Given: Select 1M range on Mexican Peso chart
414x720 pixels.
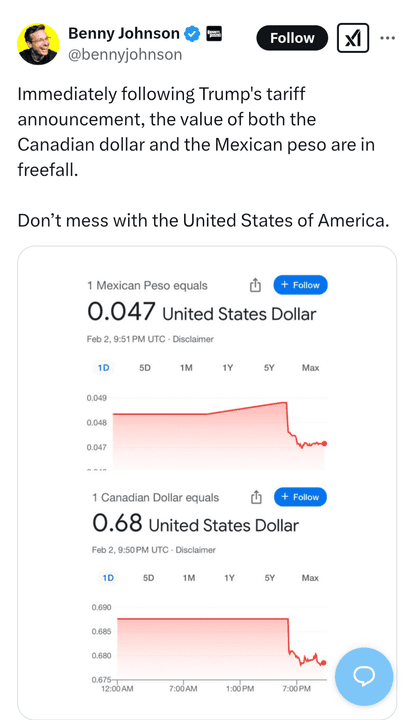Looking at the screenshot, I should [x=186, y=368].
